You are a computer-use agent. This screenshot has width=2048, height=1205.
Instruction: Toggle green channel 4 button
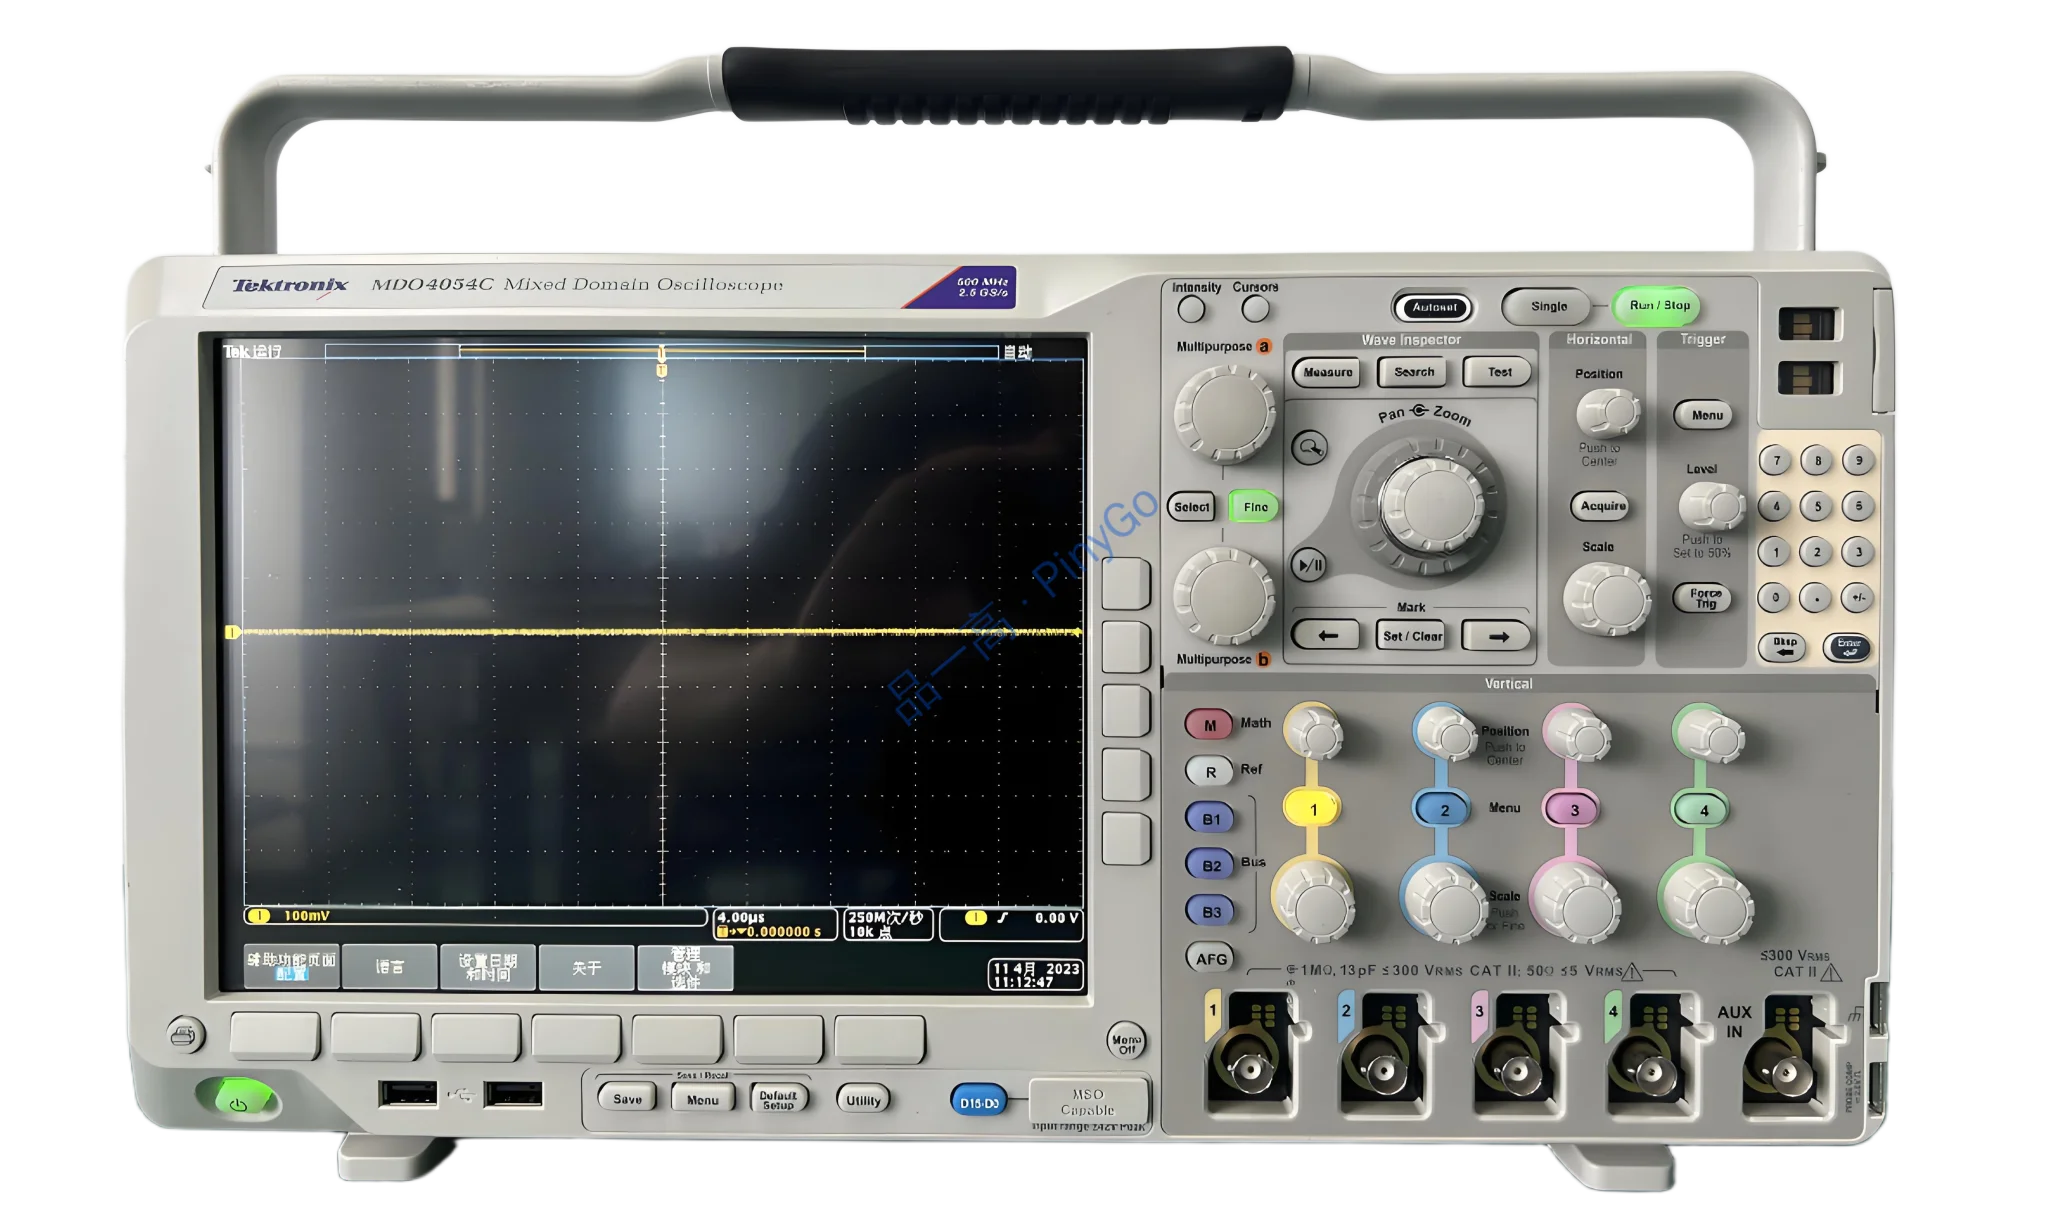tap(1703, 809)
